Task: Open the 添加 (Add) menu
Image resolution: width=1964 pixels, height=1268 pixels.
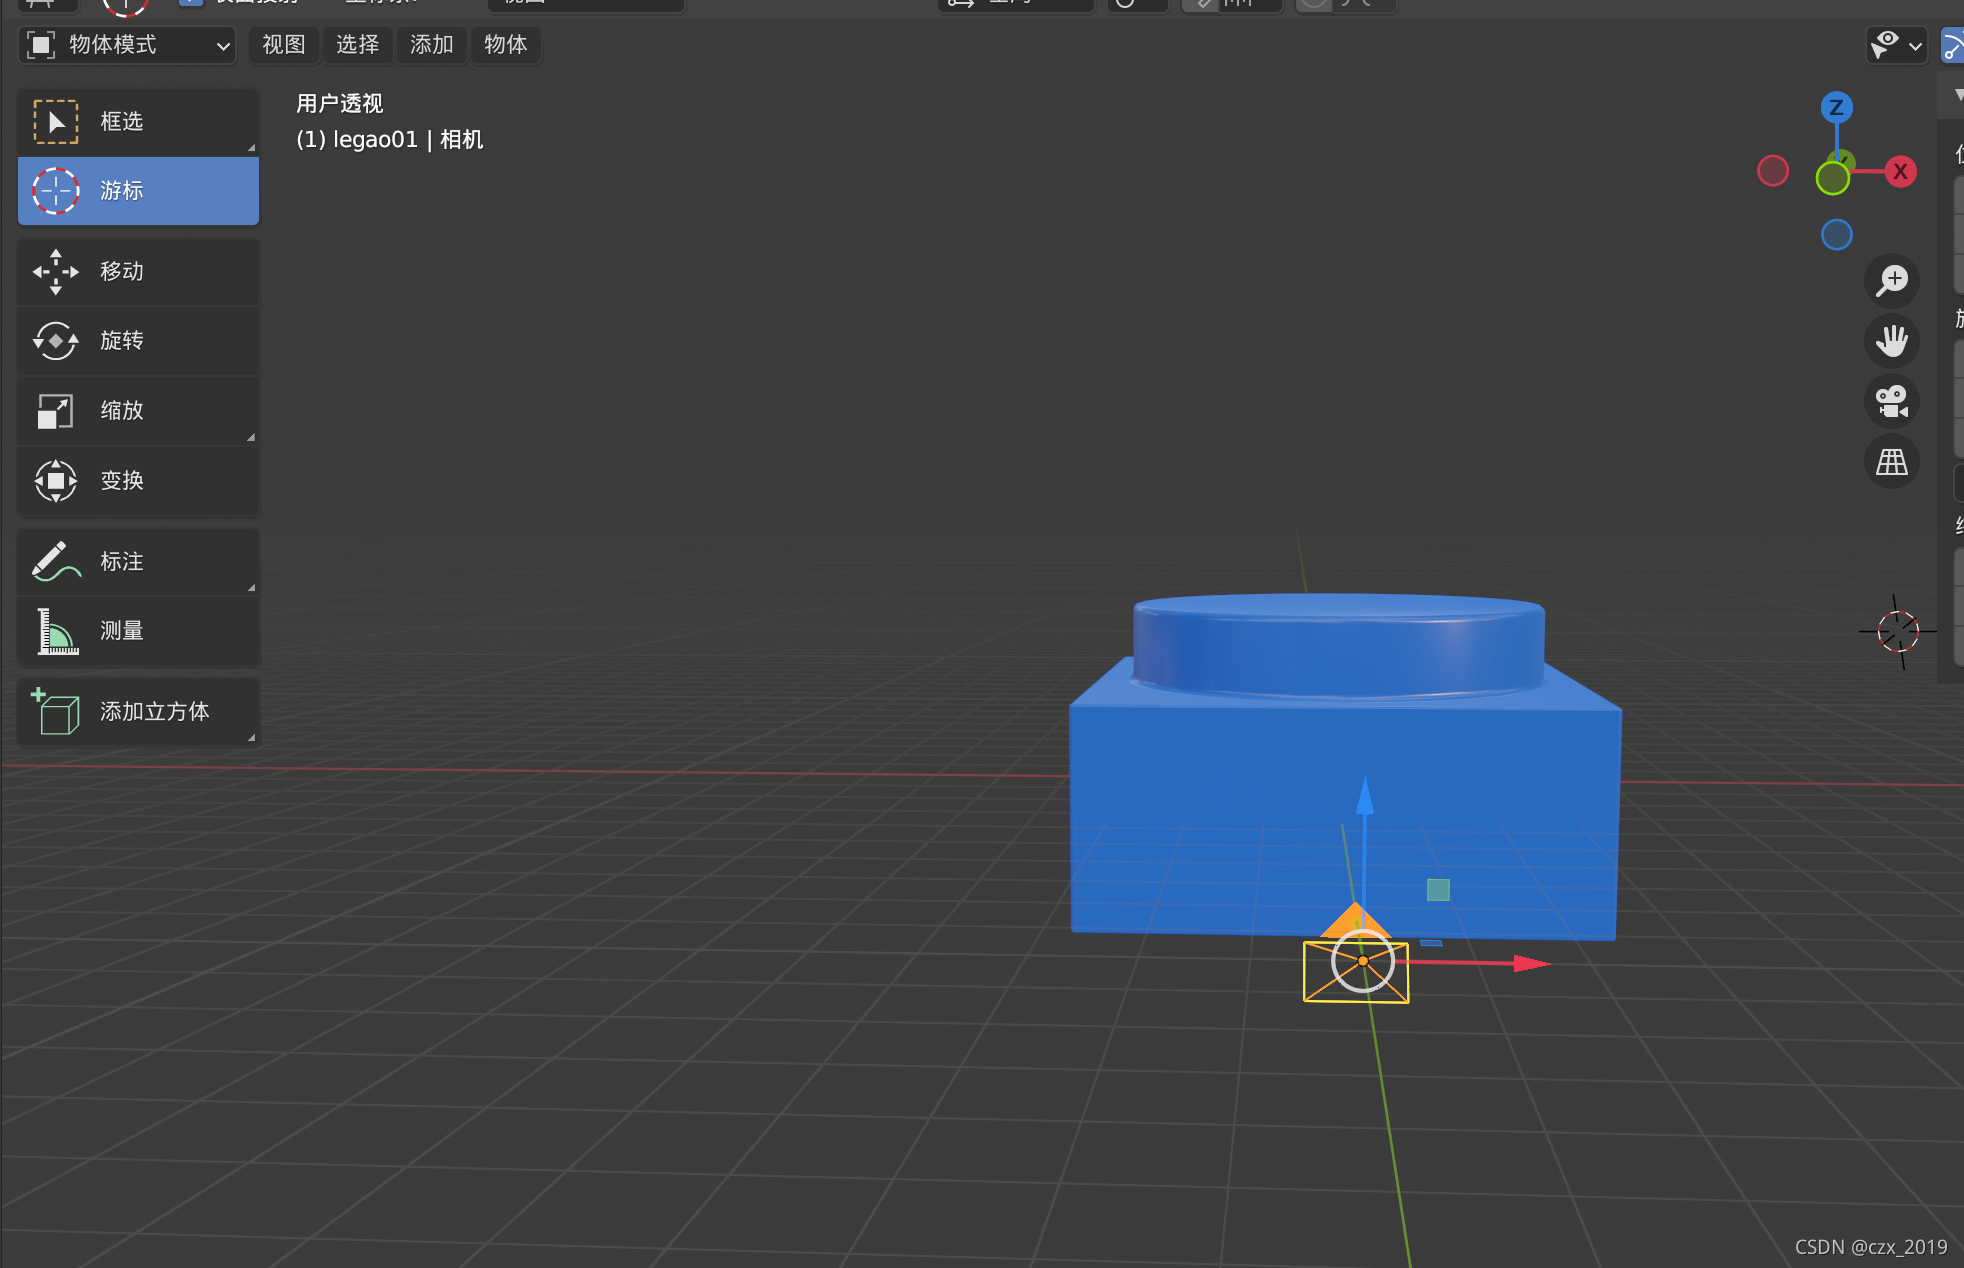Action: [x=432, y=45]
